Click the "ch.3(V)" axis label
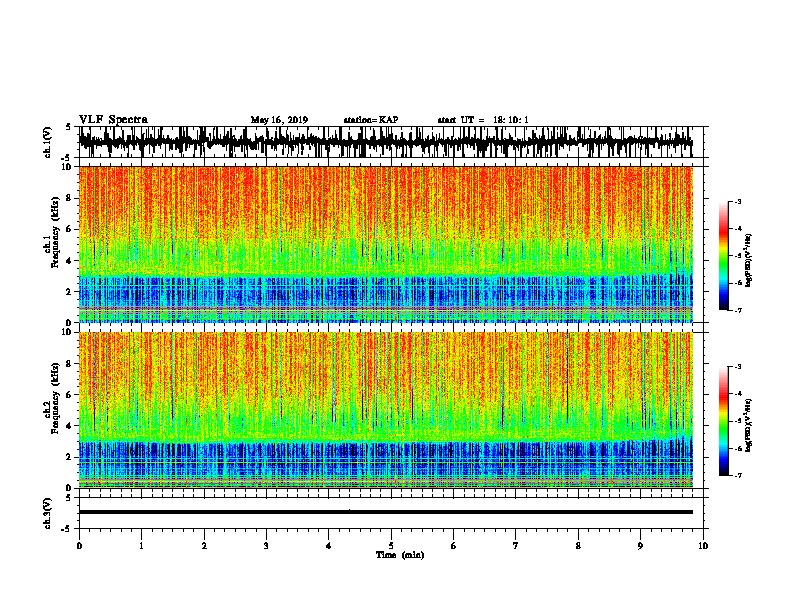 [48, 513]
